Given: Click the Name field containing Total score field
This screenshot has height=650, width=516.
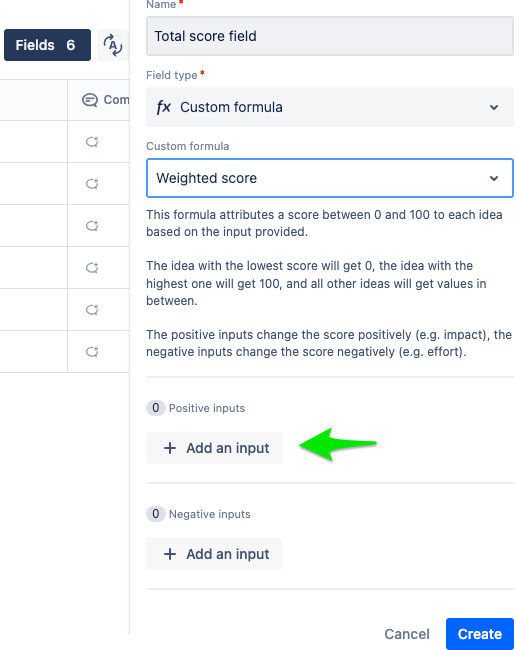Looking at the screenshot, I should click(330, 36).
